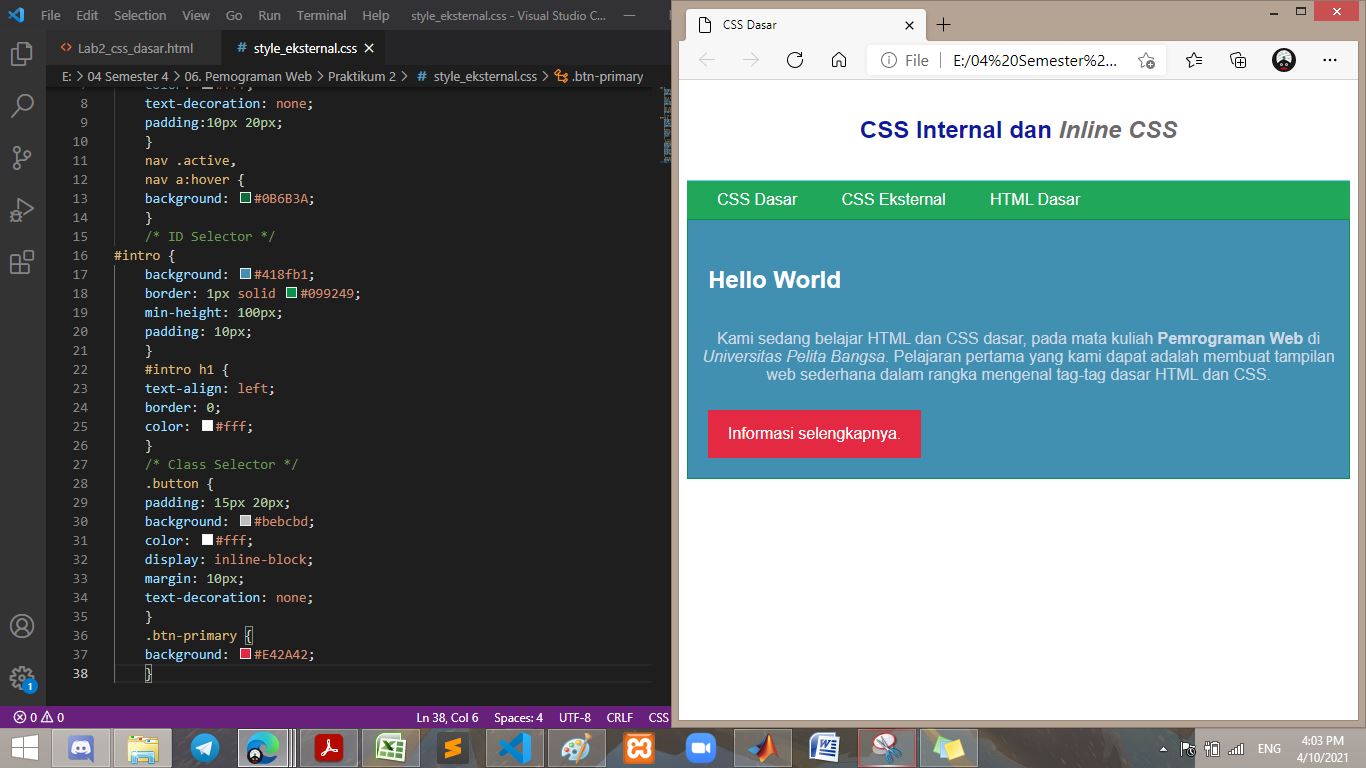This screenshot has width=1366, height=768.
Task: Open the Edge Settings and more menu
Action: click(1330, 60)
